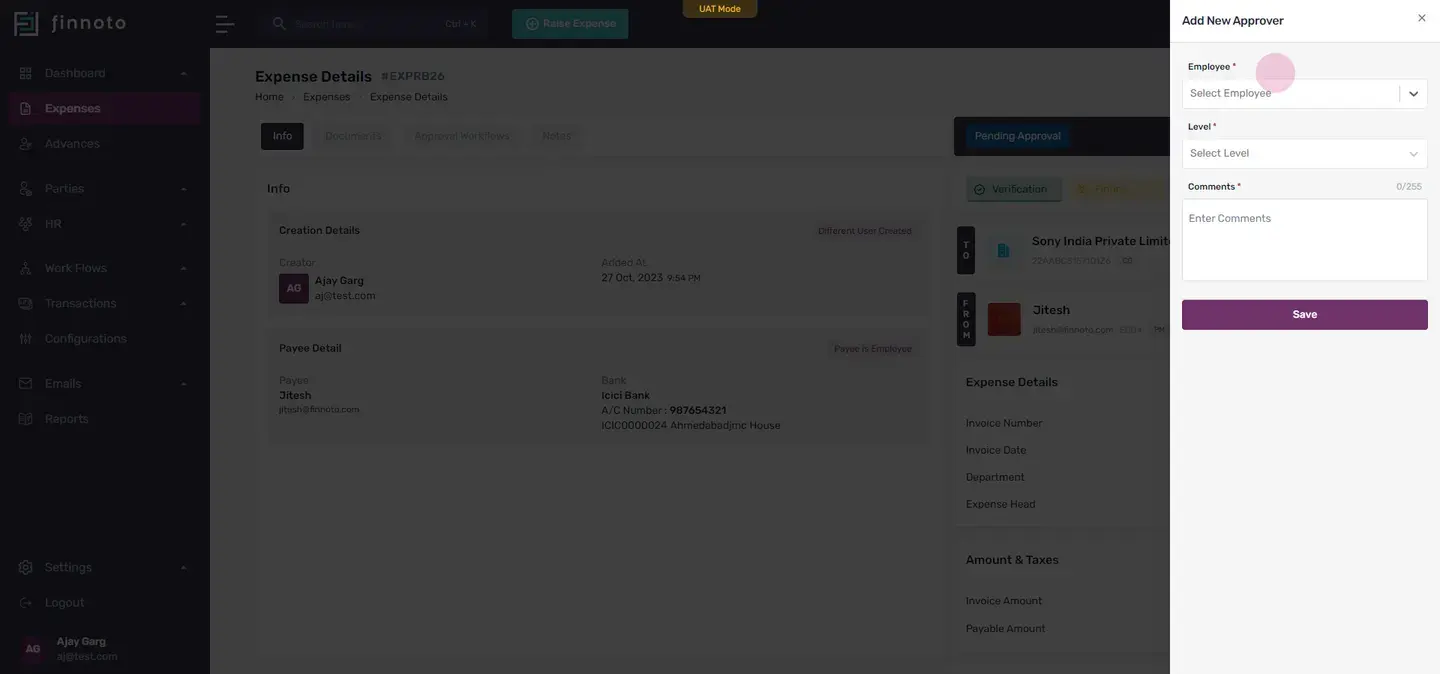This screenshot has height=674, width=1440.
Task: Click the HR sidebar icon
Action: tap(26, 224)
